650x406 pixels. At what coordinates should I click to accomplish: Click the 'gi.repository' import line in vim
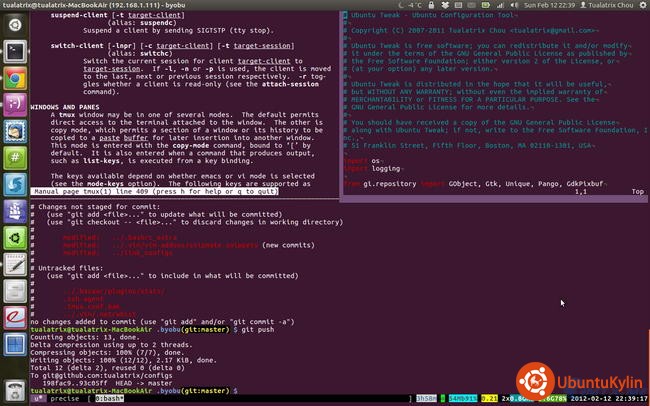(x=473, y=184)
